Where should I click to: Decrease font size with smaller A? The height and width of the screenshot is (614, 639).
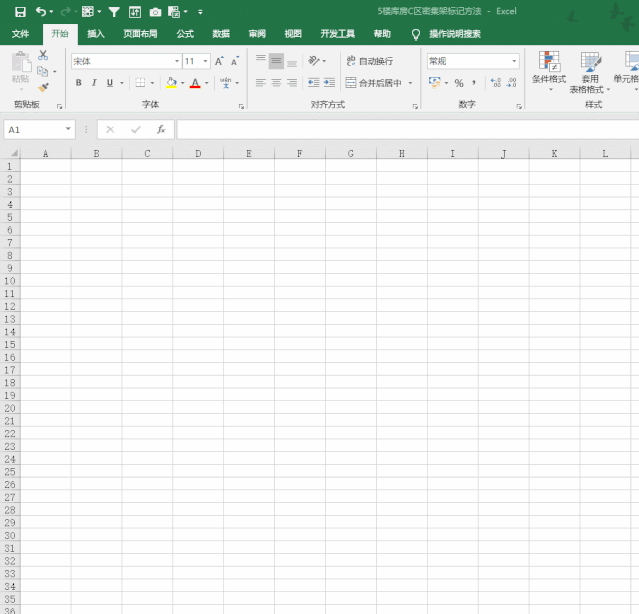[234, 61]
